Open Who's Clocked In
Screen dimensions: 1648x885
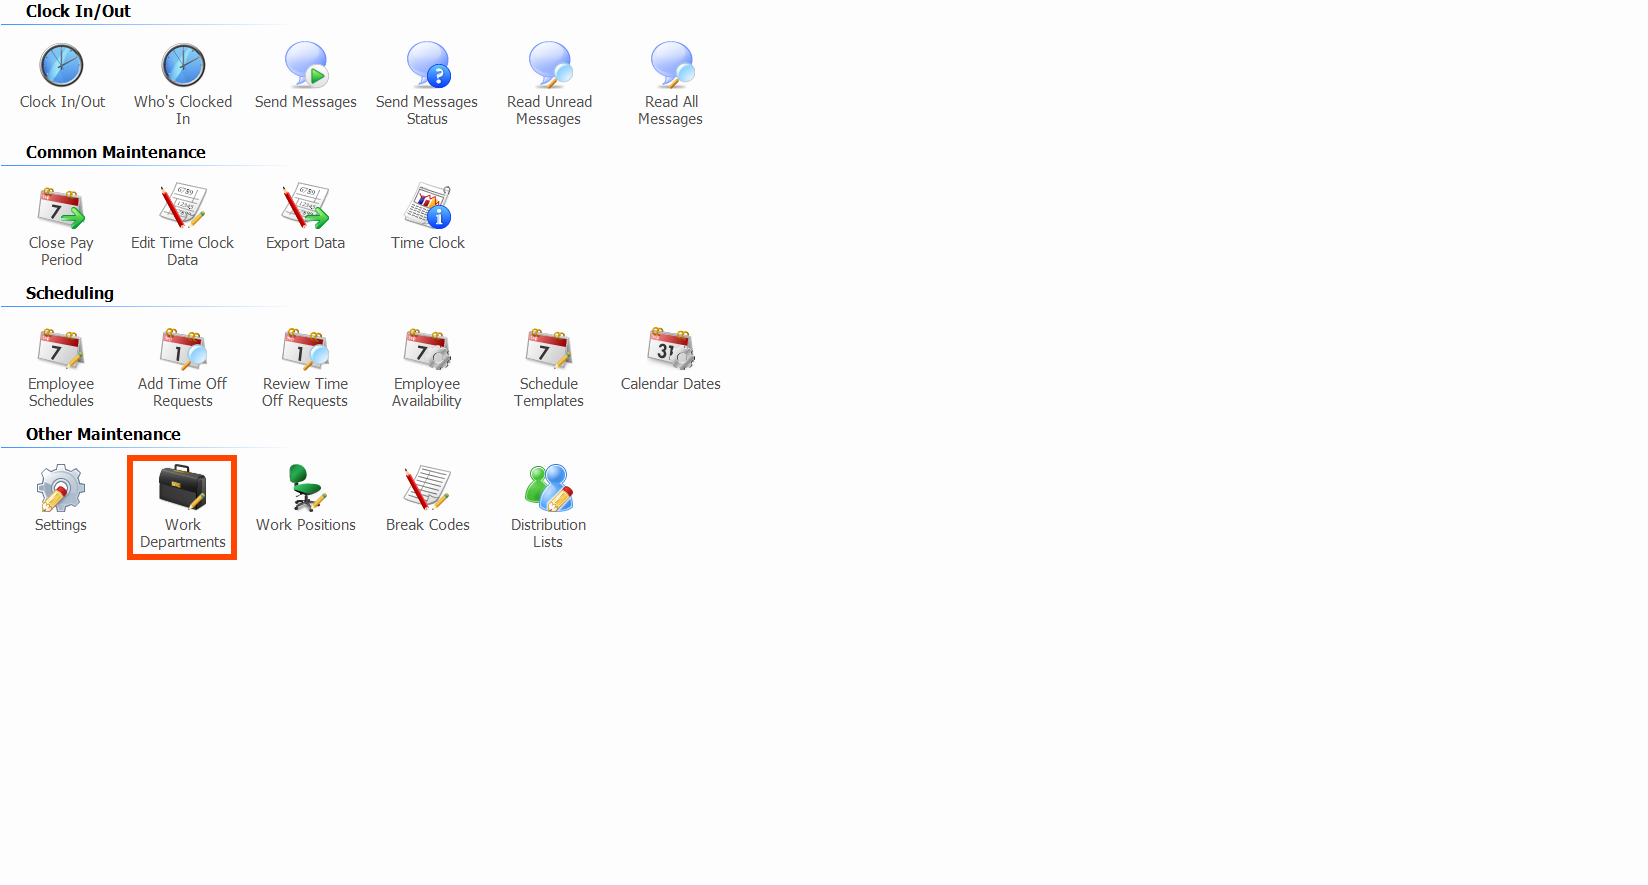(183, 84)
